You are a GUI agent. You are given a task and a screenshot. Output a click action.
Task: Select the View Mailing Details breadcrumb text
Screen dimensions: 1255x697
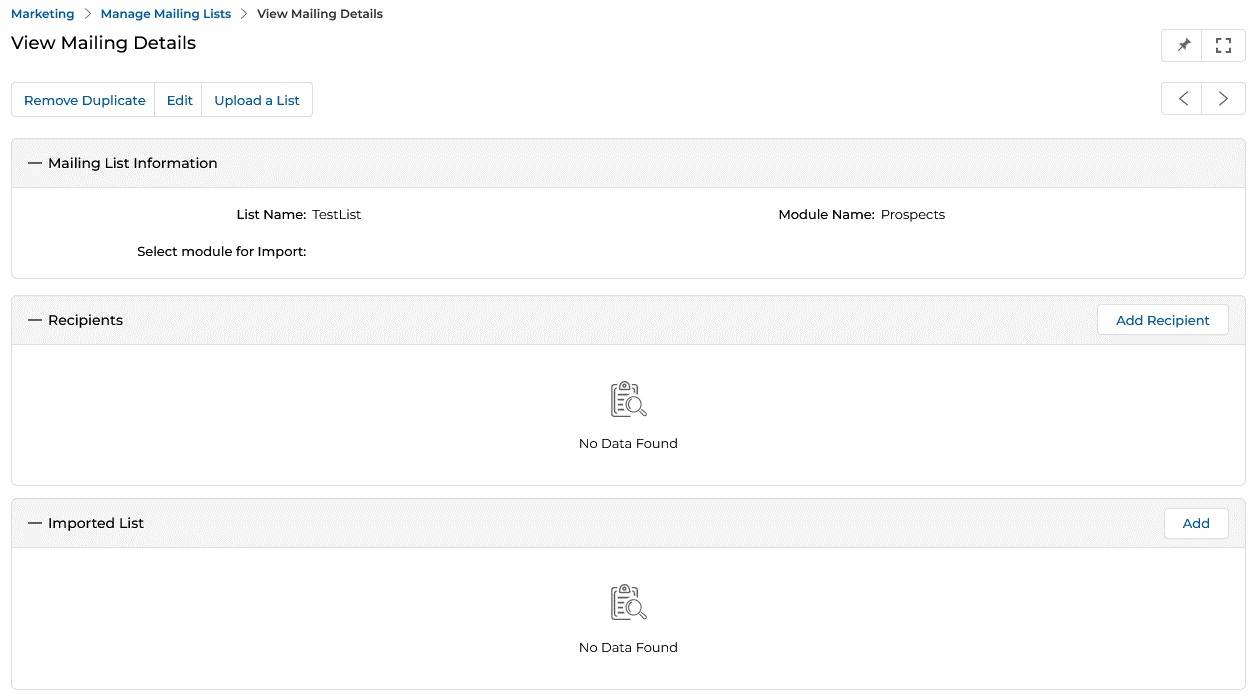coord(320,14)
